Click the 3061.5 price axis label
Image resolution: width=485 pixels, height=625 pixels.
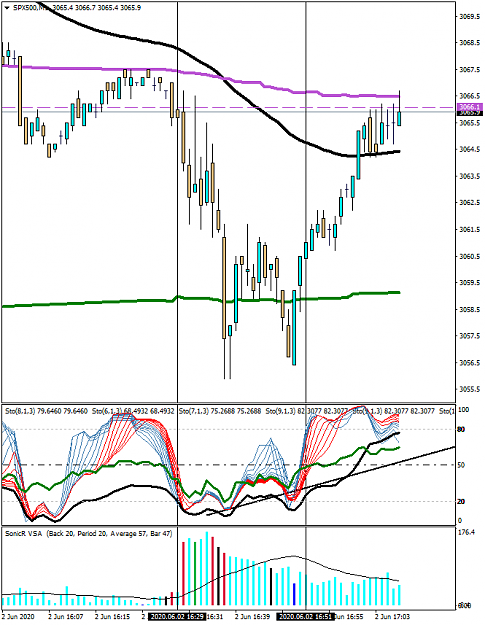470,230
